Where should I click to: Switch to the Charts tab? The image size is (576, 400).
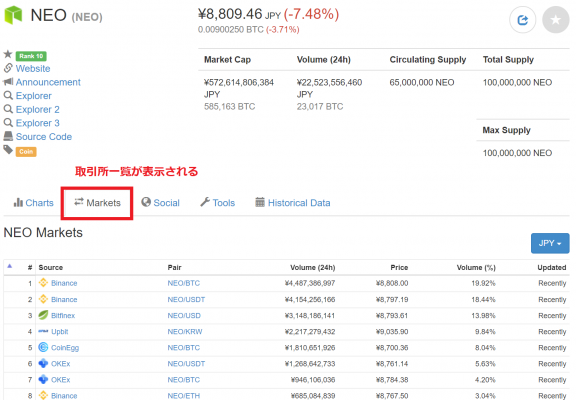pos(33,203)
